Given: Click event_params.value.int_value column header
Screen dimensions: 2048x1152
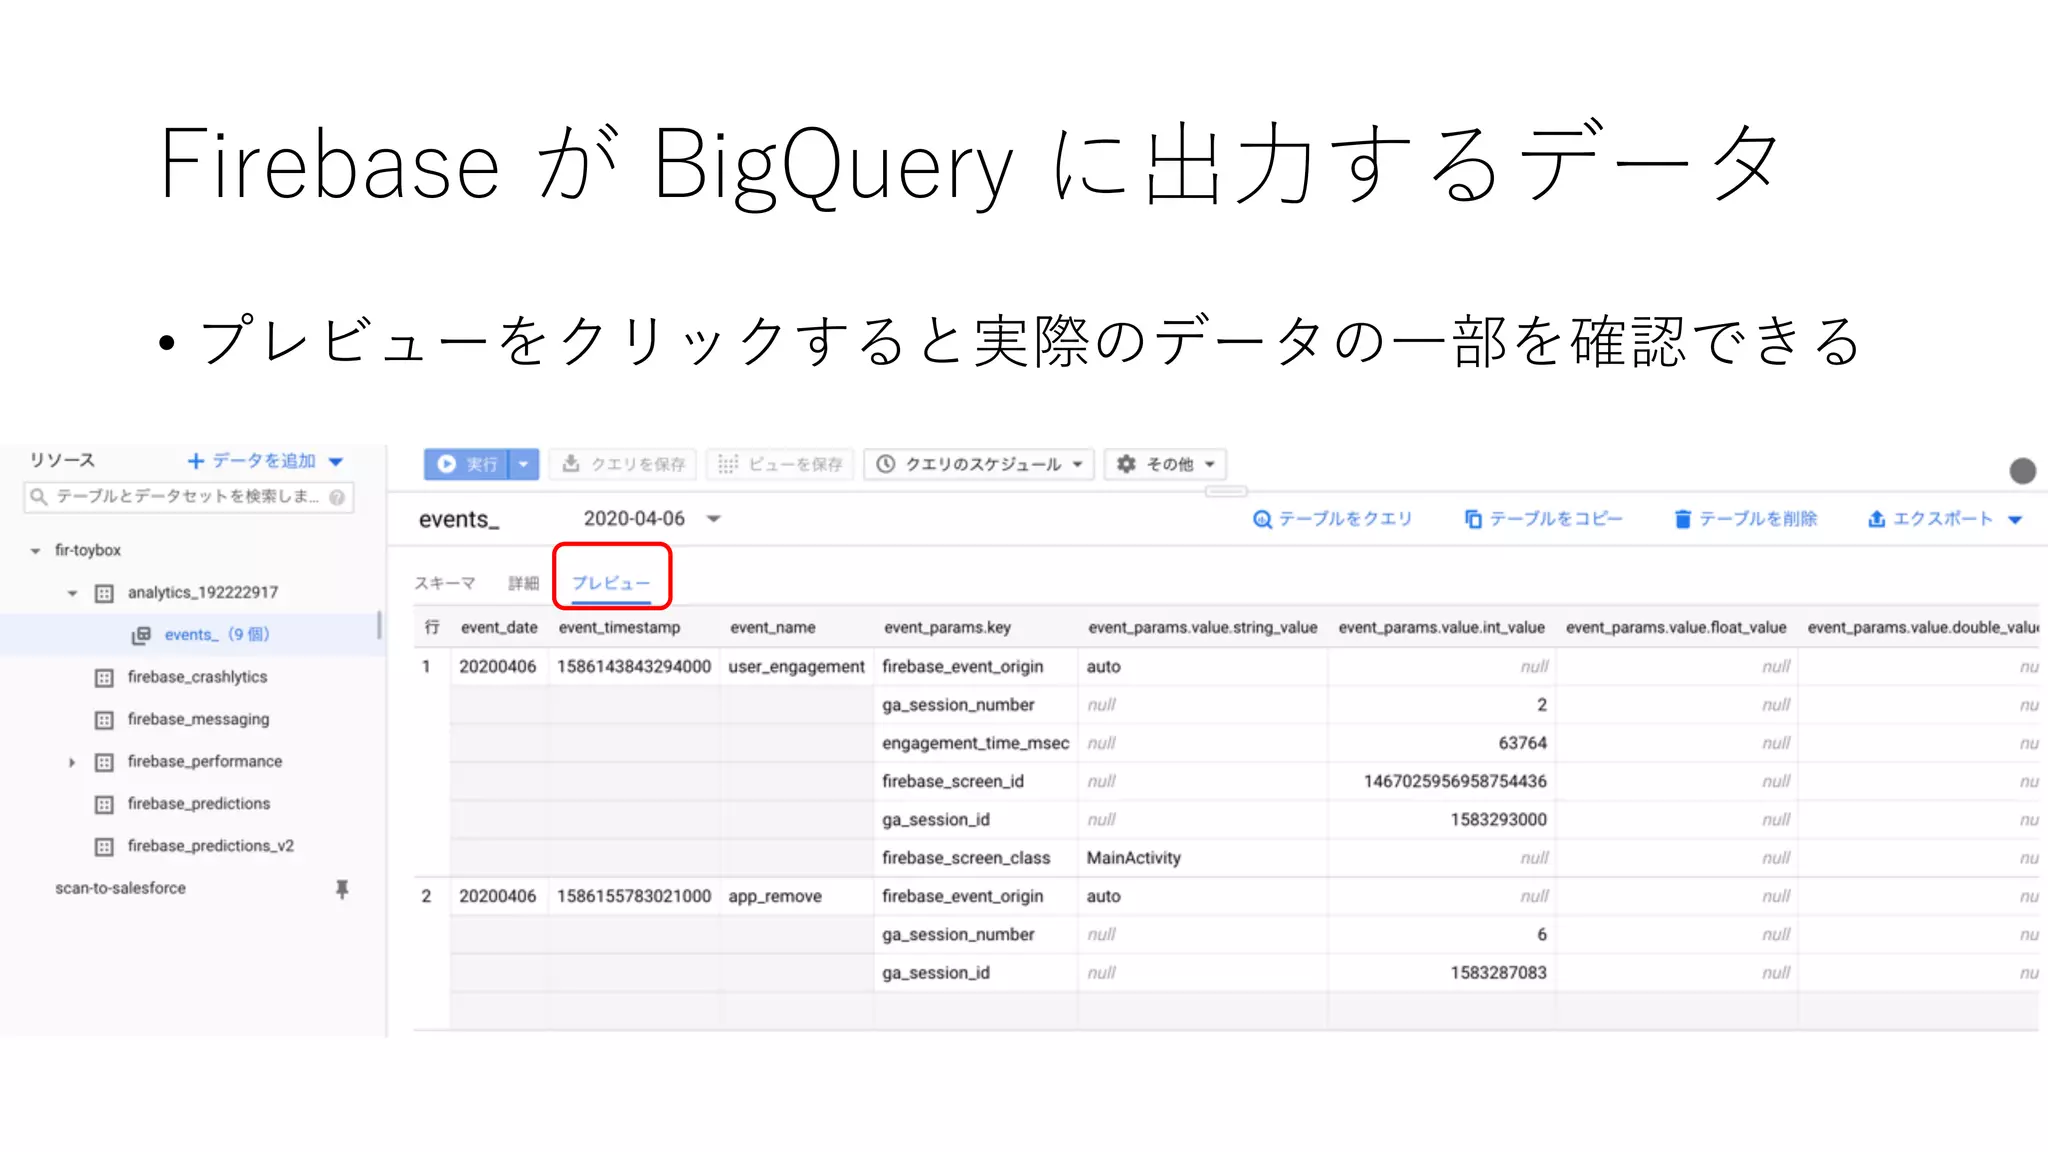Looking at the screenshot, I should 1441,628.
